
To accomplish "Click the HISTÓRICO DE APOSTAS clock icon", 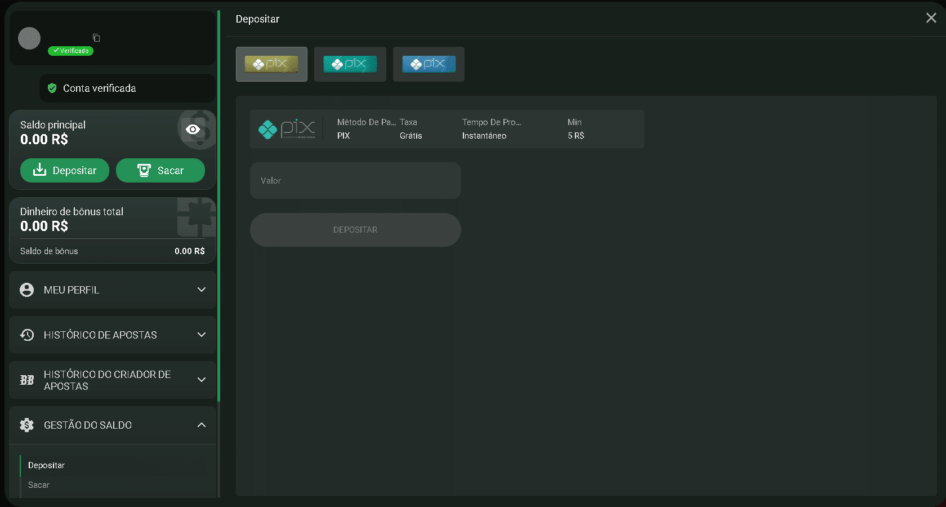I will pos(27,335).
